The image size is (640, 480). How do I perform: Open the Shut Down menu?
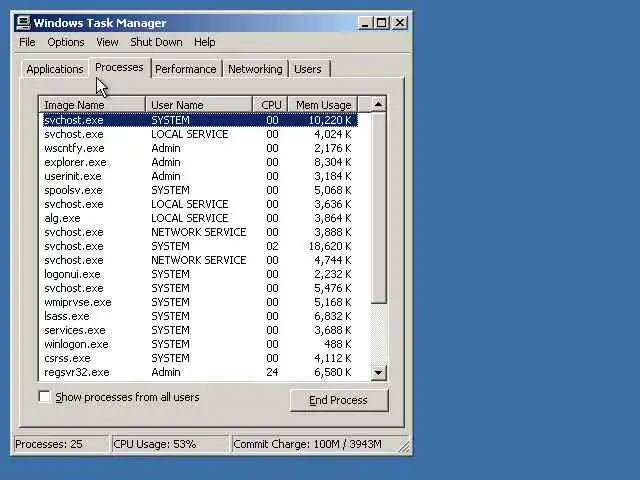156,42
